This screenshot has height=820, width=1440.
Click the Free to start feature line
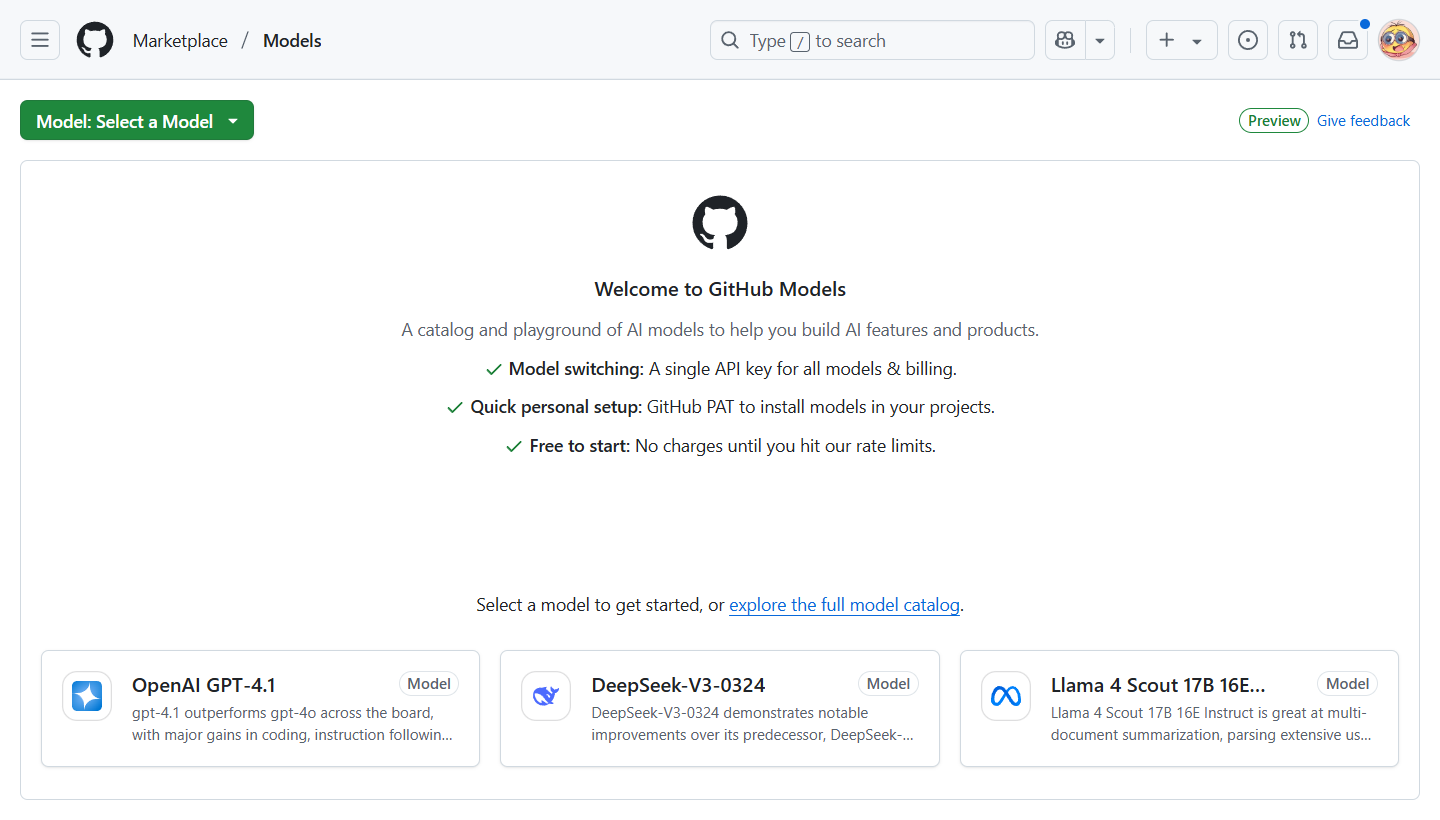720,446
